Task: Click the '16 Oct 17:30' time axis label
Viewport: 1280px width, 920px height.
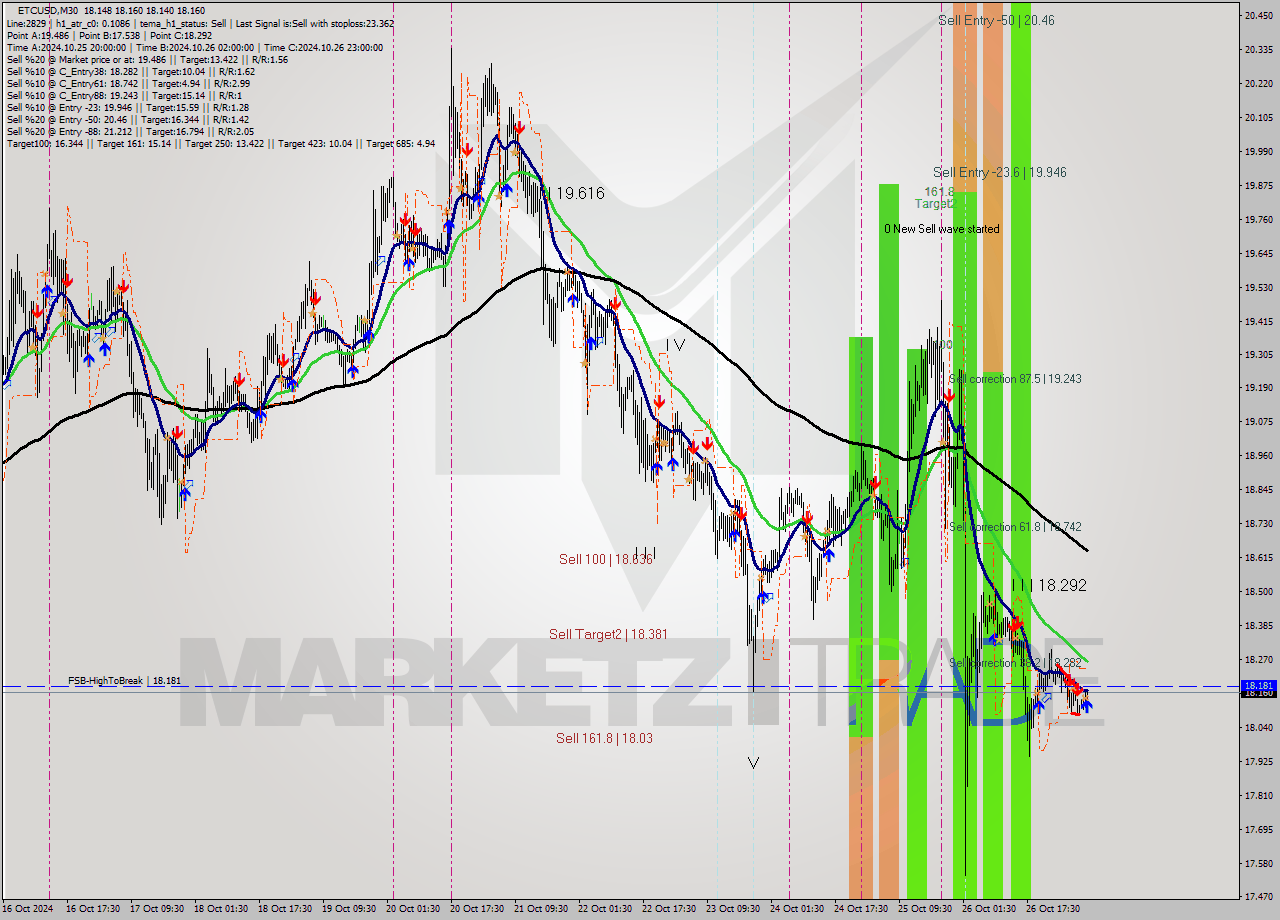Action: (93, 909)
